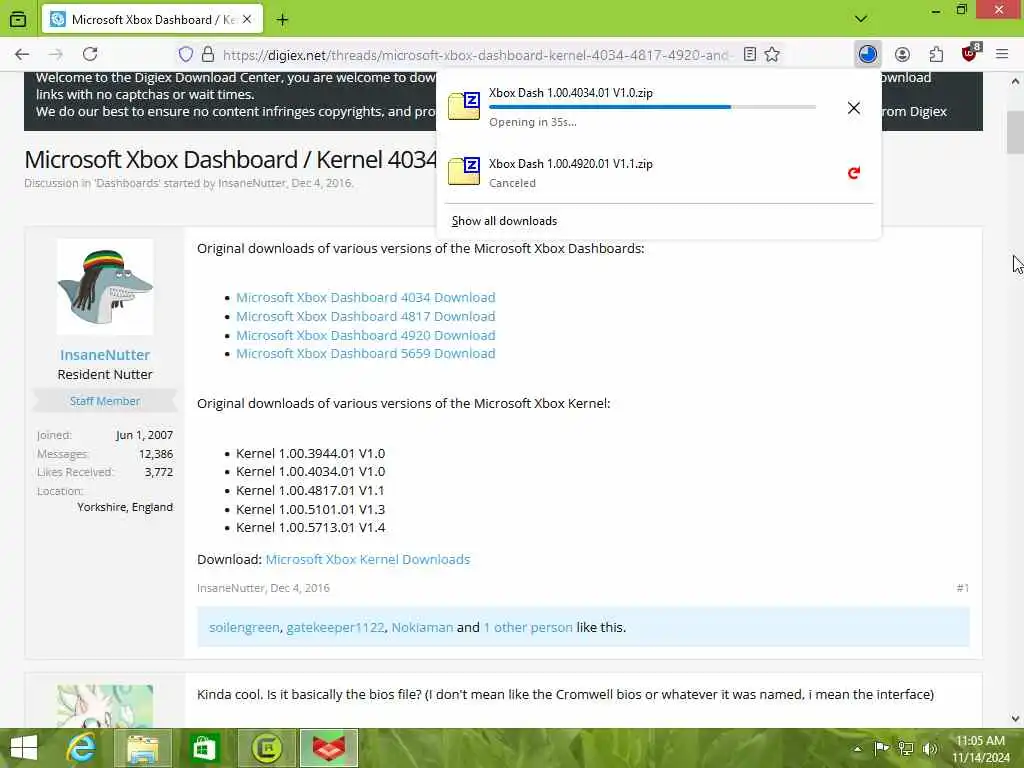Open the Action Center flag icon
The width and height of the screenshot is (1024, 768).
tap(881, 748)
